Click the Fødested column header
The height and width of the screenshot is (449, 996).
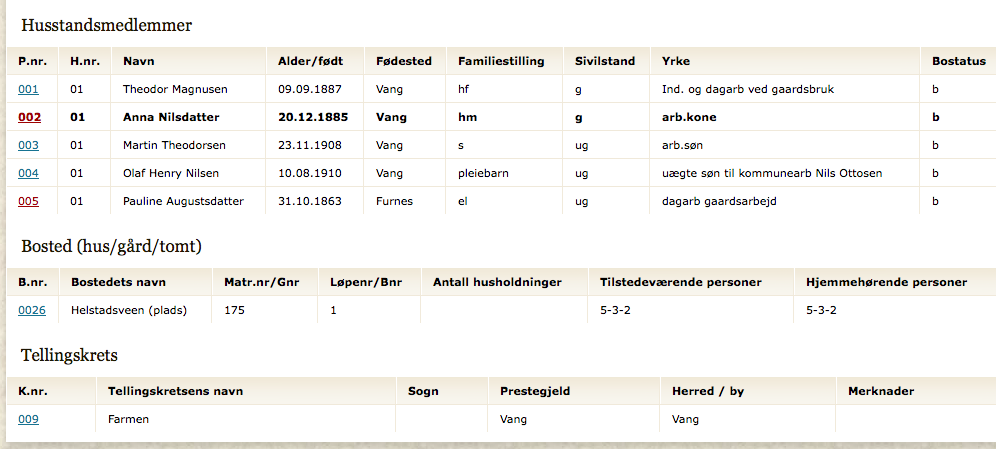[405, 61]
